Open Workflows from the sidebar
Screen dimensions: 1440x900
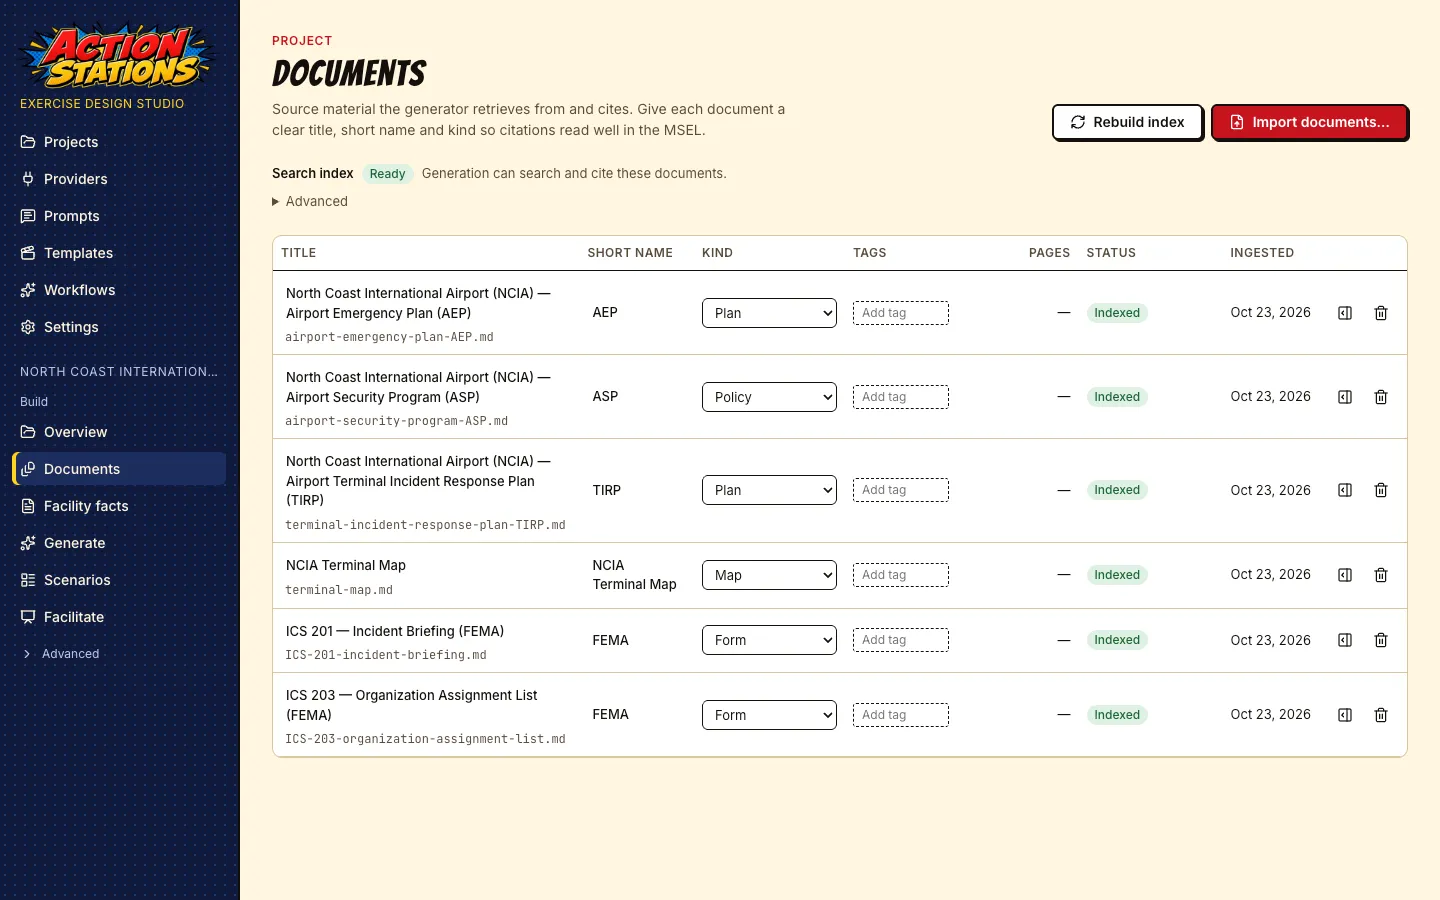pyautogui.click(x=119, y=290)
